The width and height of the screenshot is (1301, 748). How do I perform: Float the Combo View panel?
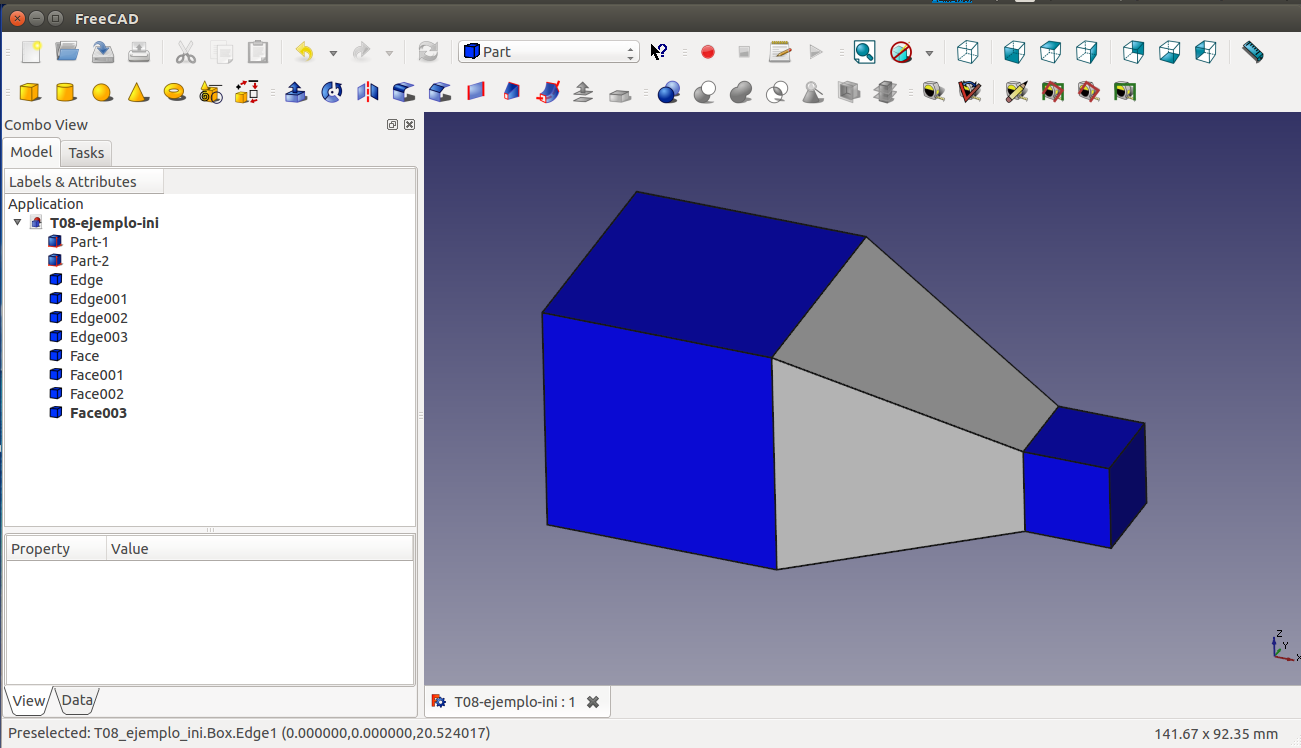click(x=392, y=125)
